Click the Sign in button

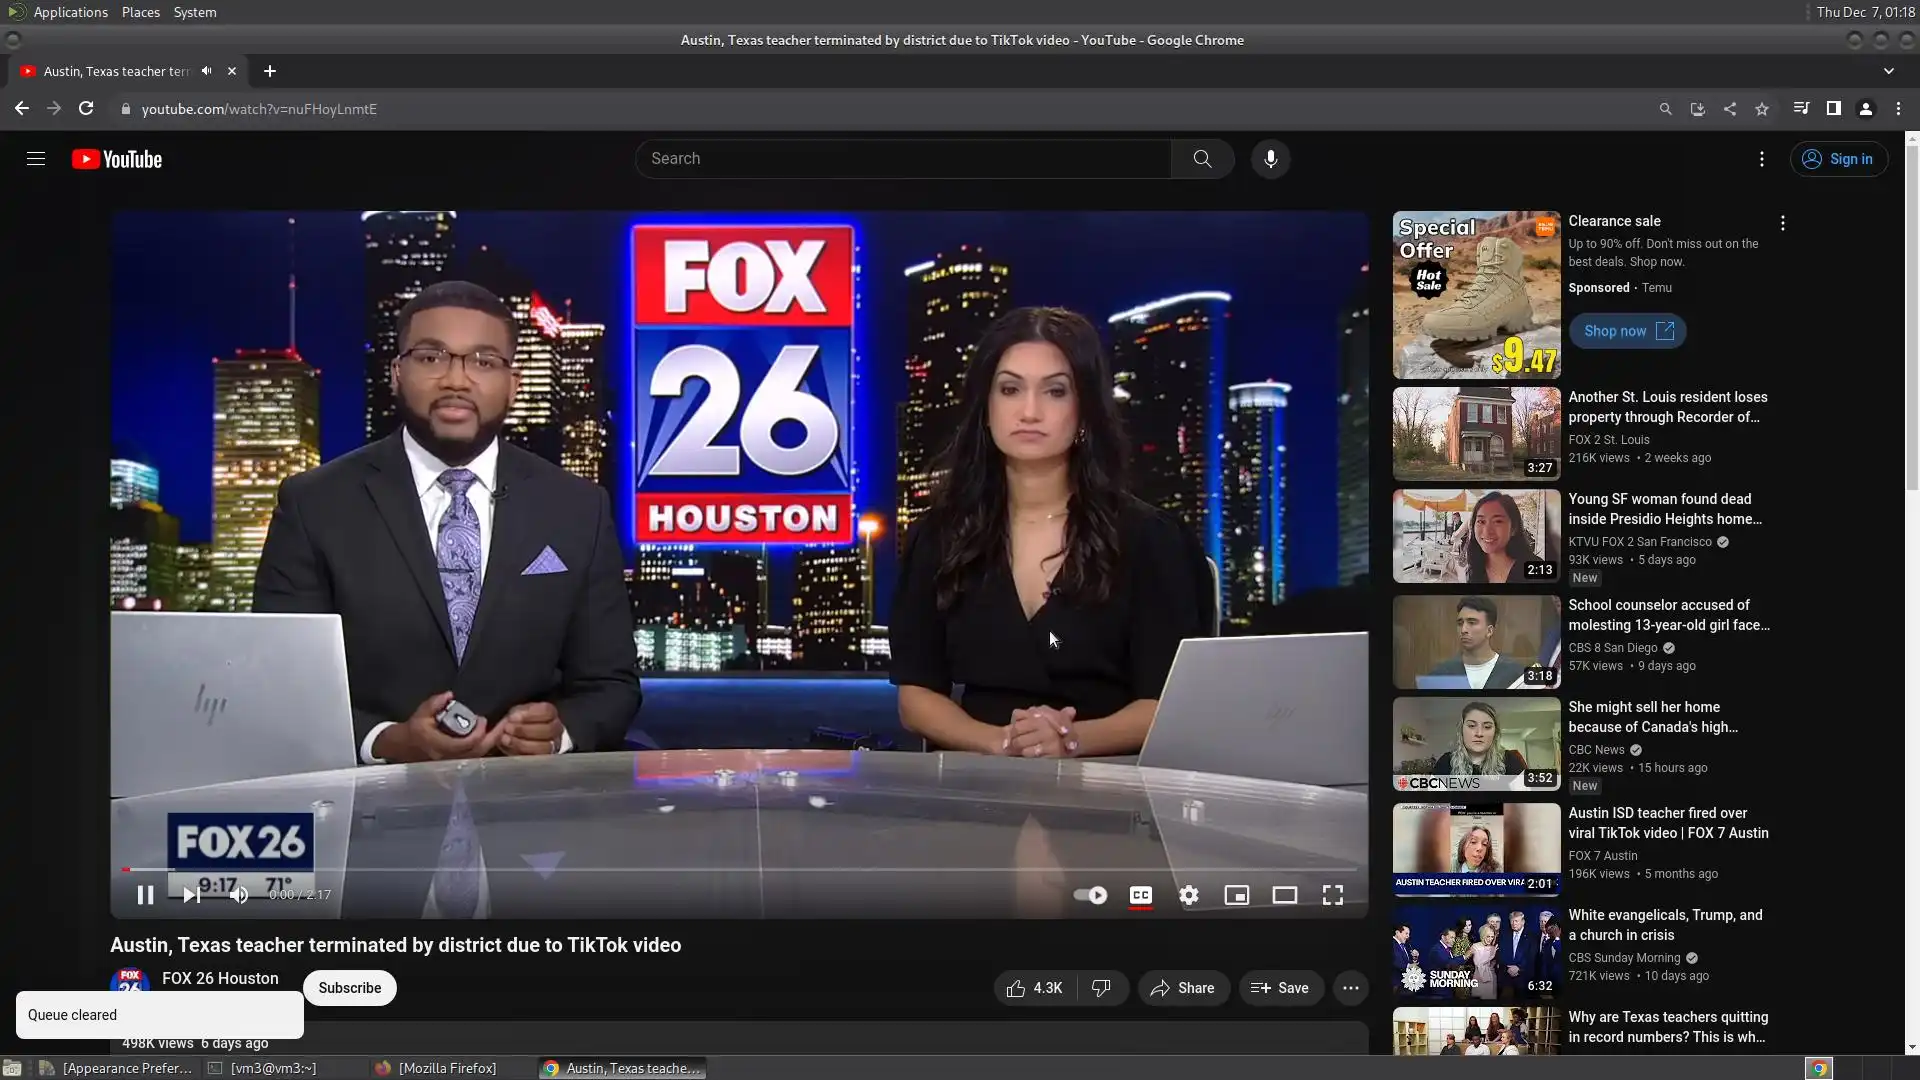[x=1838, y=159]
